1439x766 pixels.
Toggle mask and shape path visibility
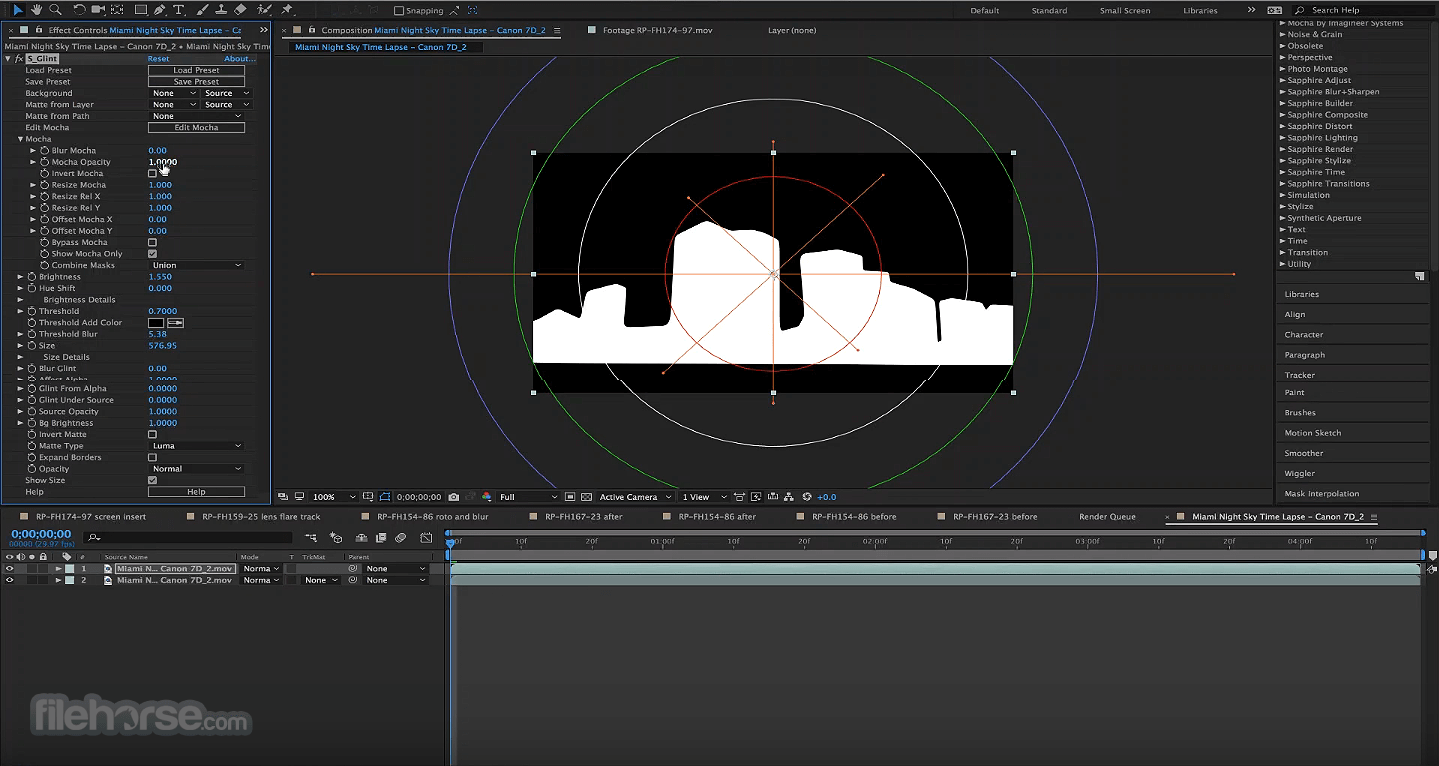[384, 497]
